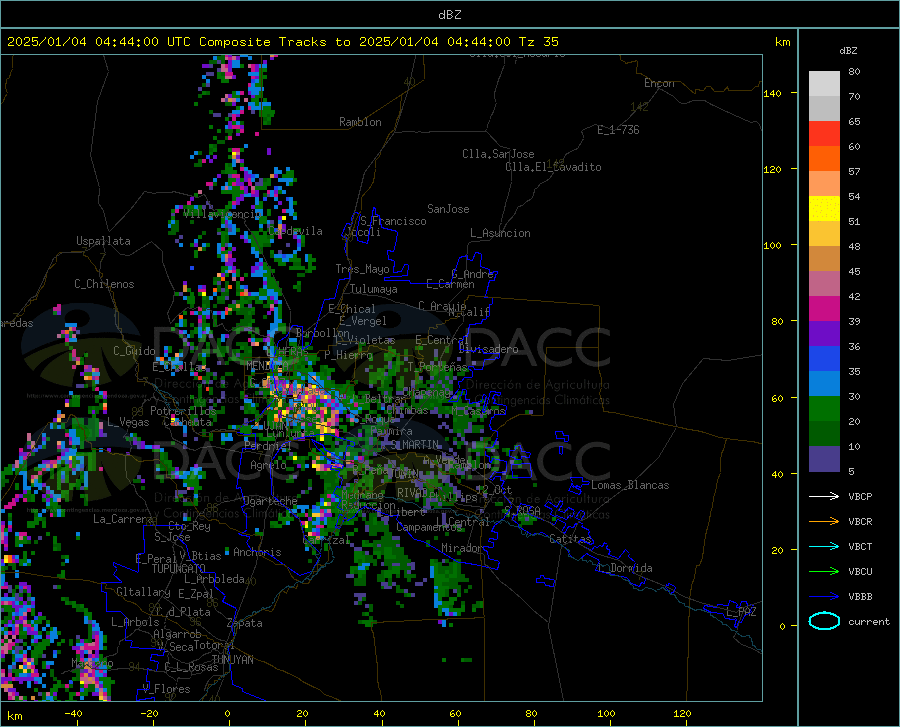This screenshot has height=727, width=900.
Task: Click the L_Dormida label
Action: (x=625, y=568)
